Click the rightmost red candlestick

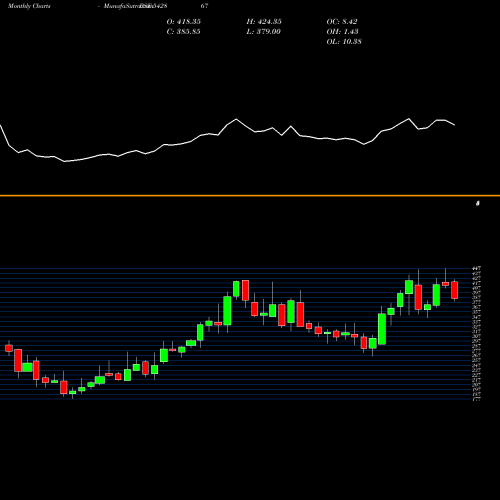tap(455, 290)
